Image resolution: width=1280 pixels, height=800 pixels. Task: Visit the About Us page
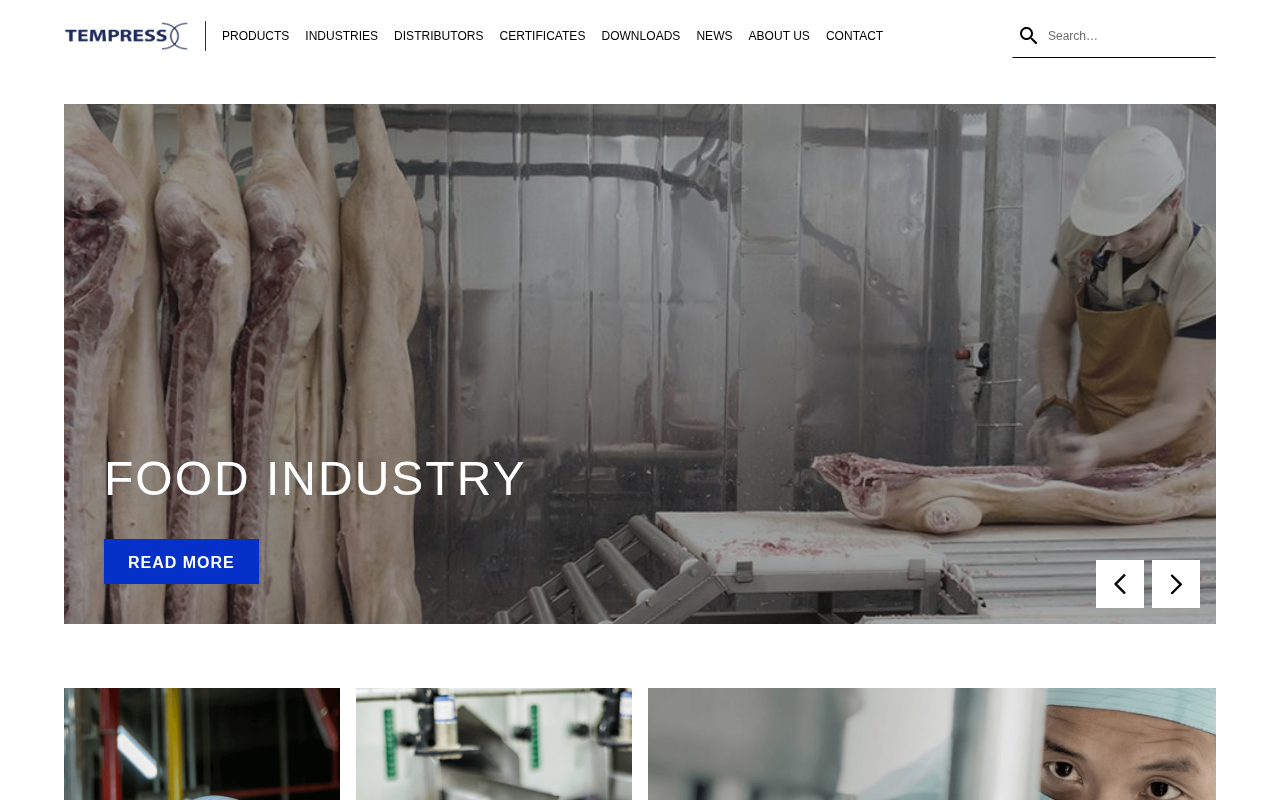(x=779, y=36)
